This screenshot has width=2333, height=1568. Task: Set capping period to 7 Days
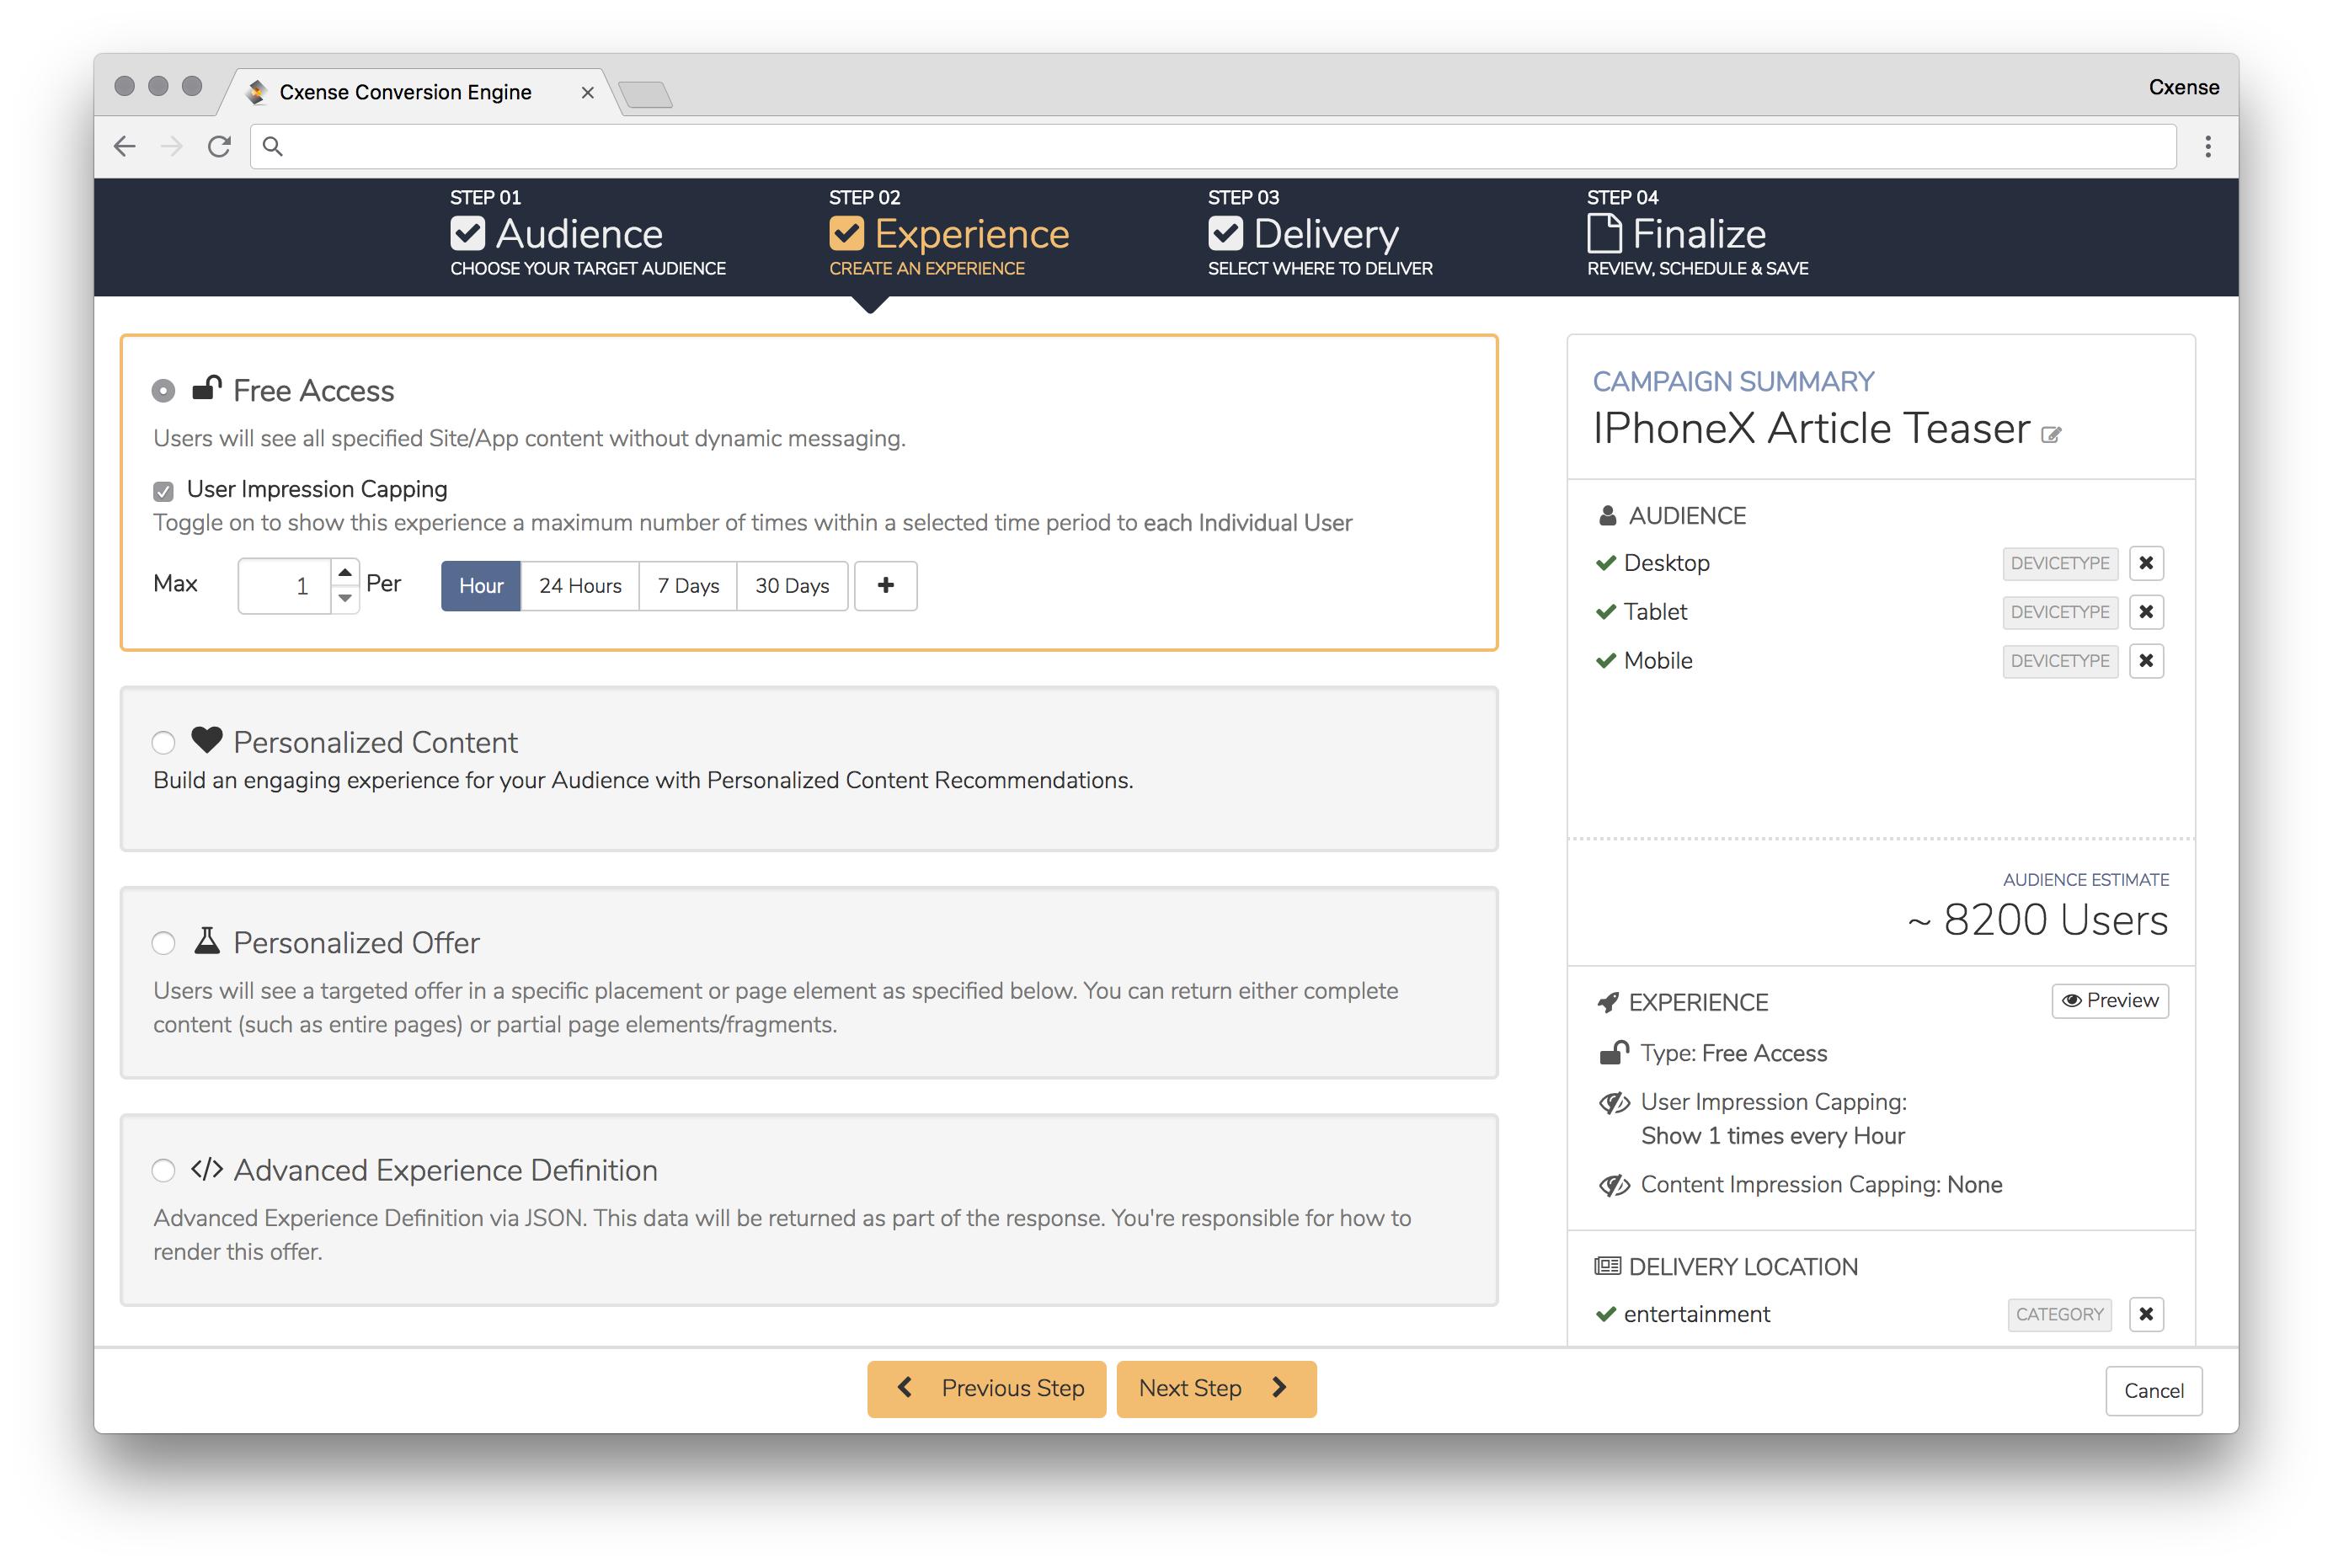point(688,585)
